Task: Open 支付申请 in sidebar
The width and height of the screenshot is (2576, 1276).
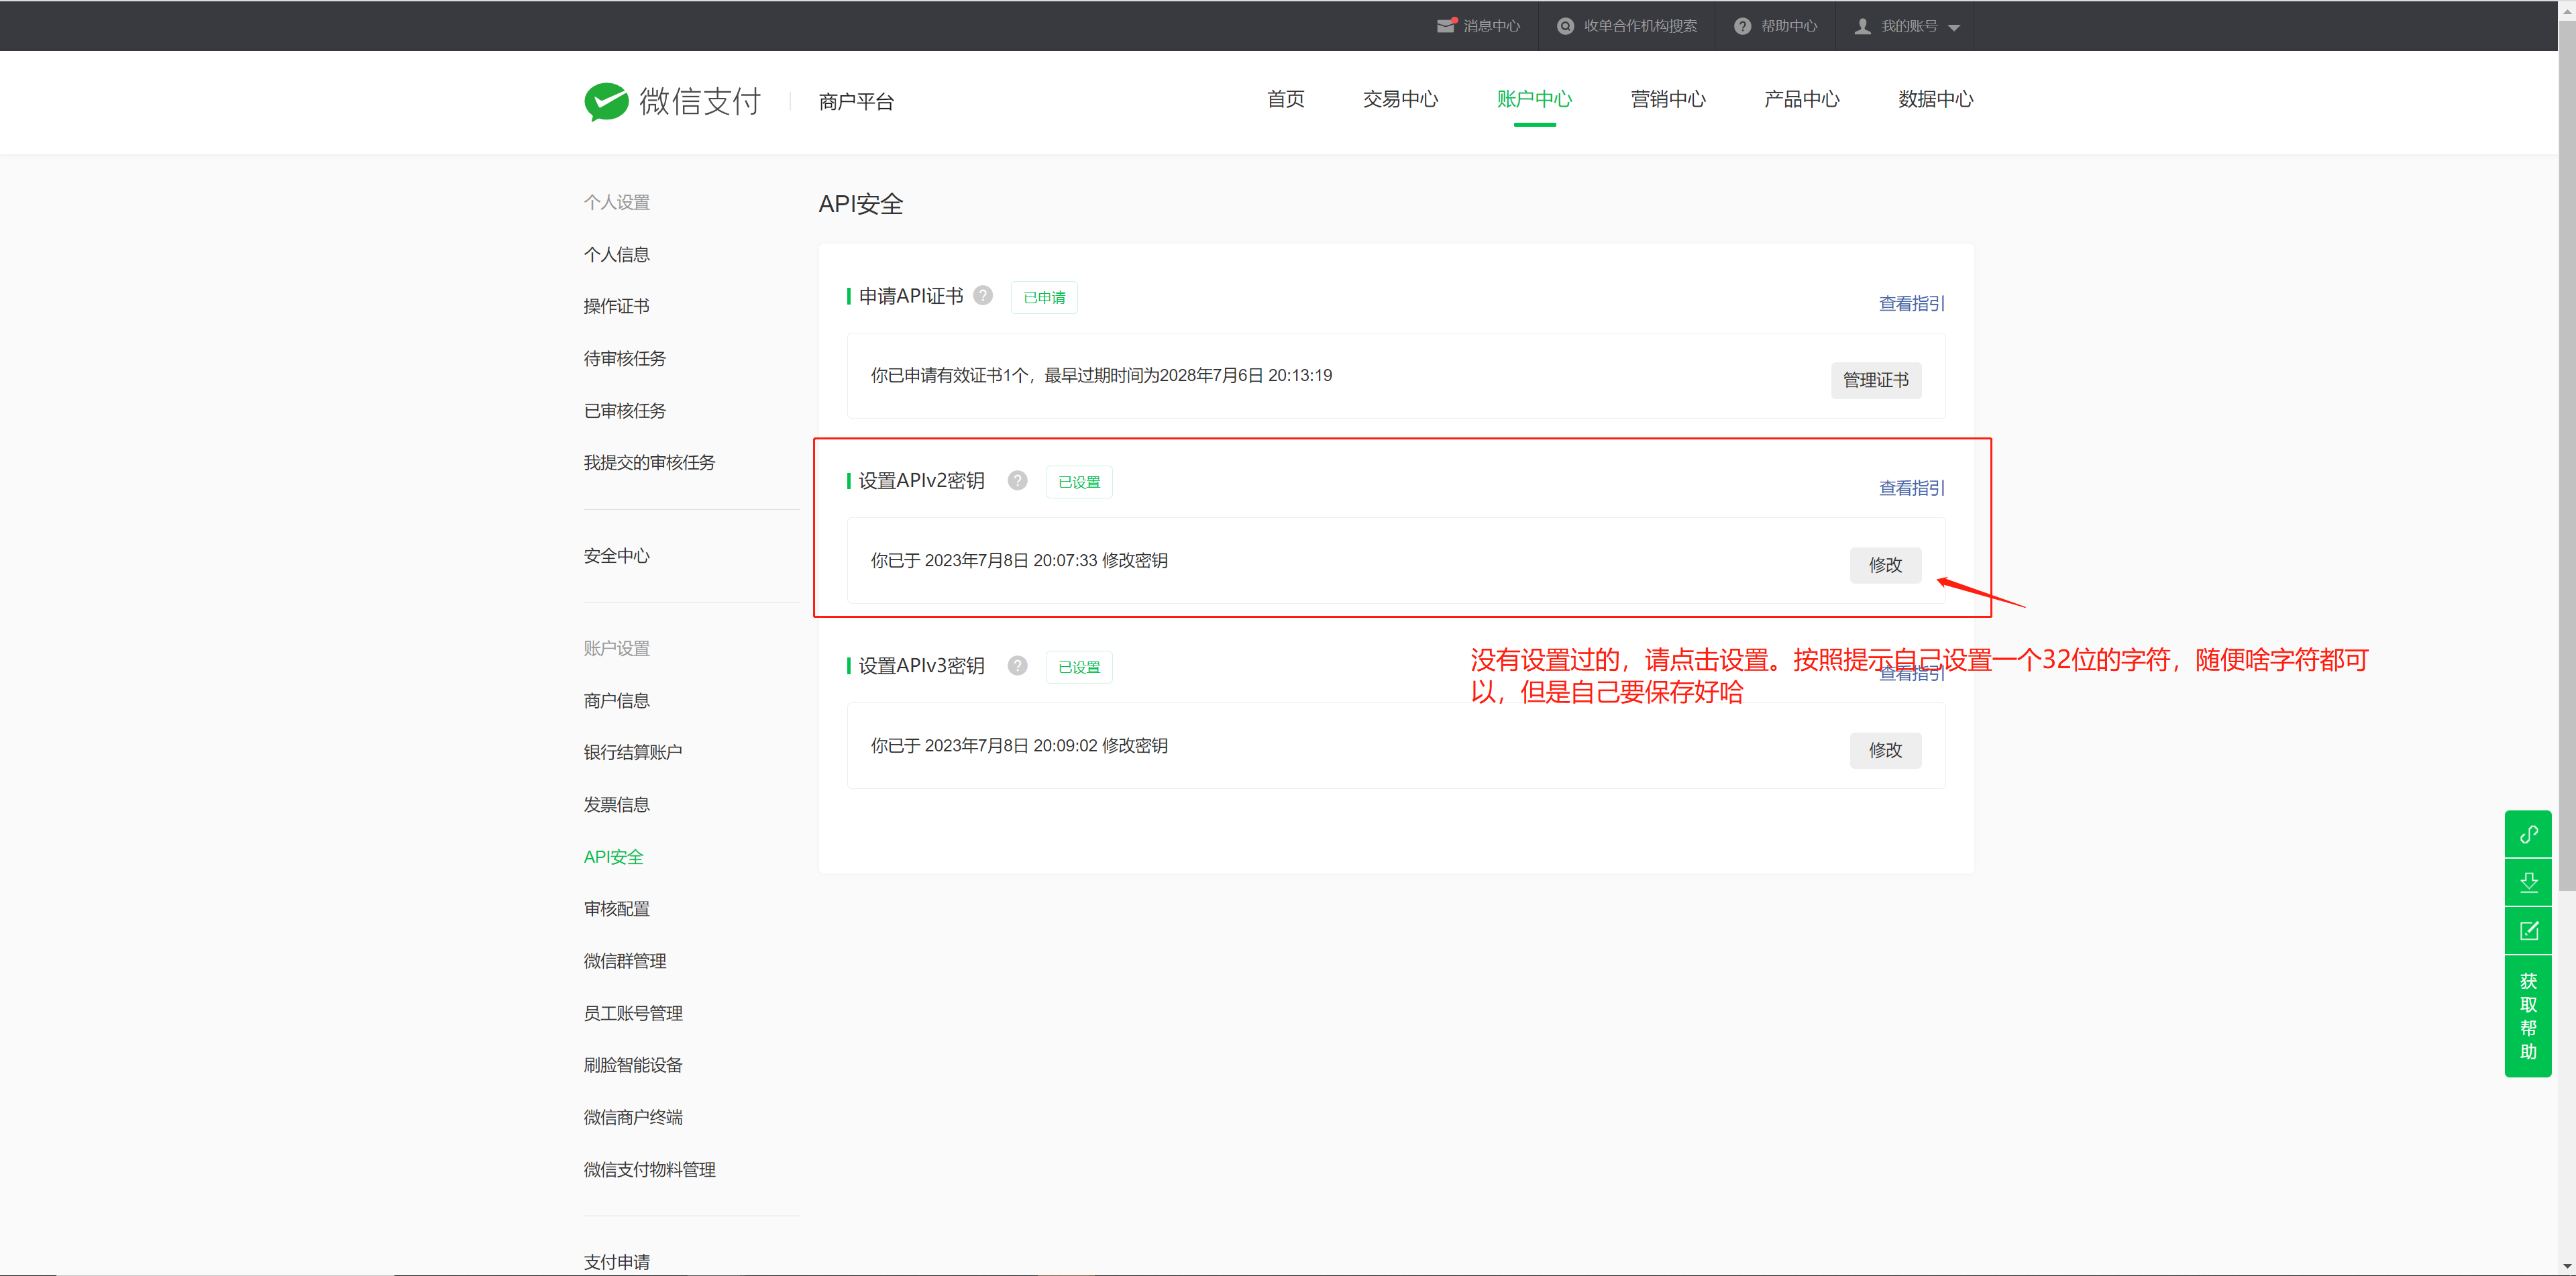Action: (616, 1262)
